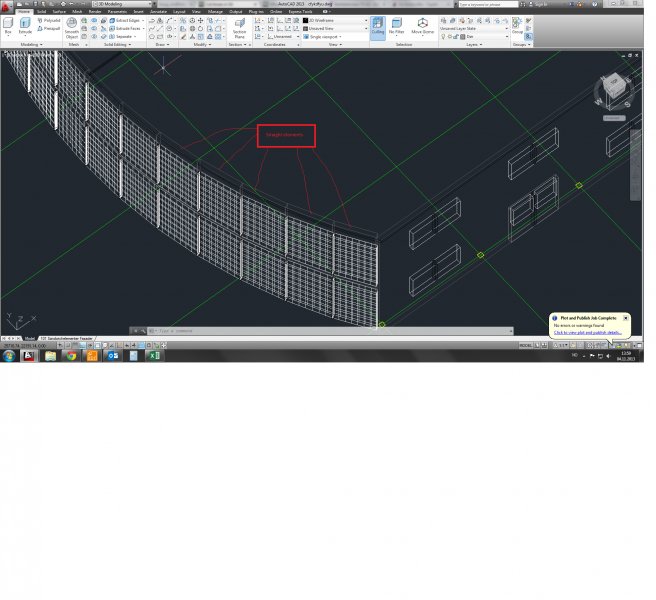Switch to the Surface ribbon tab
Viewport: 656px width, 600px height.
(x=59, y=11)
